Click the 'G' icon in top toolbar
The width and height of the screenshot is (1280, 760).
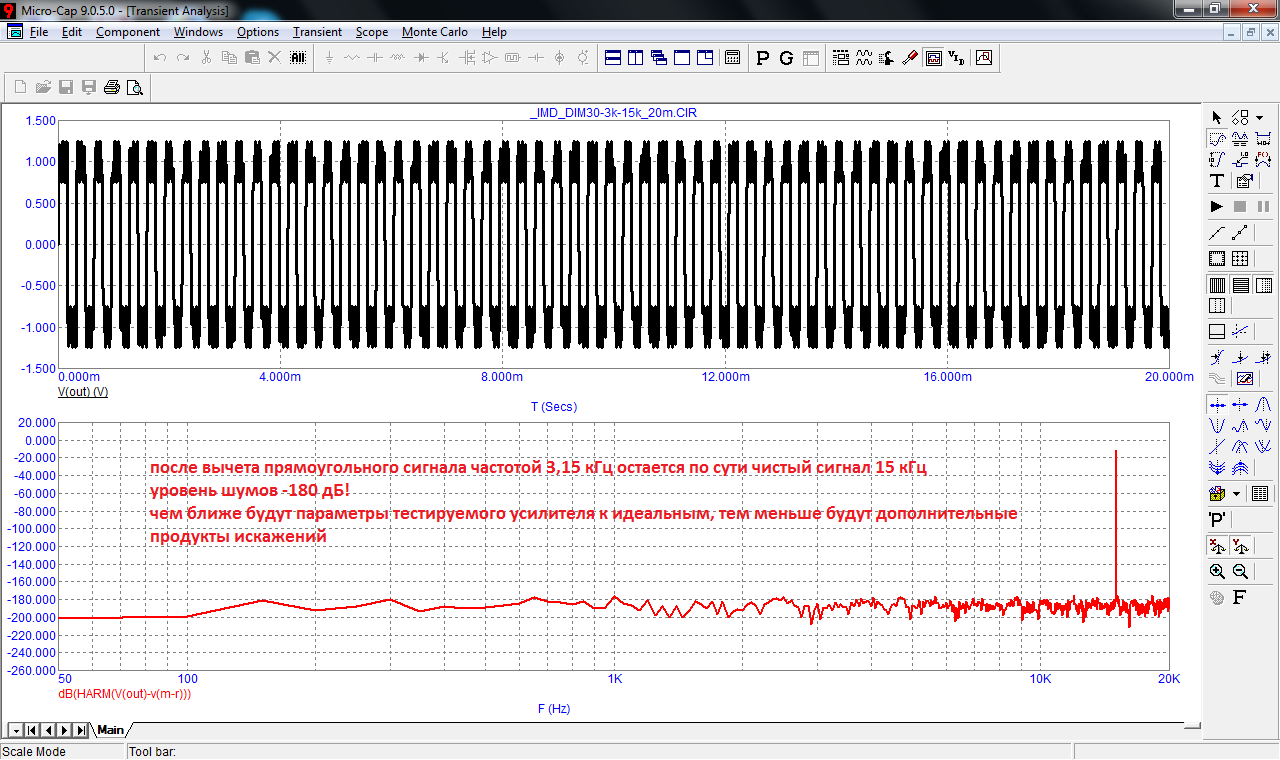(786, 58)
